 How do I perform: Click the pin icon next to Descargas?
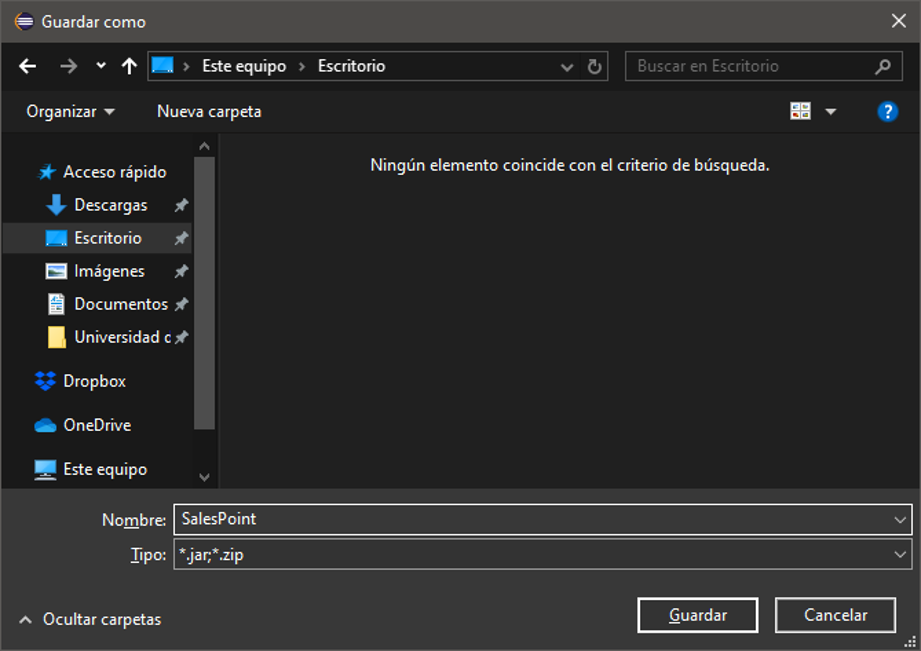click(181, 205)
